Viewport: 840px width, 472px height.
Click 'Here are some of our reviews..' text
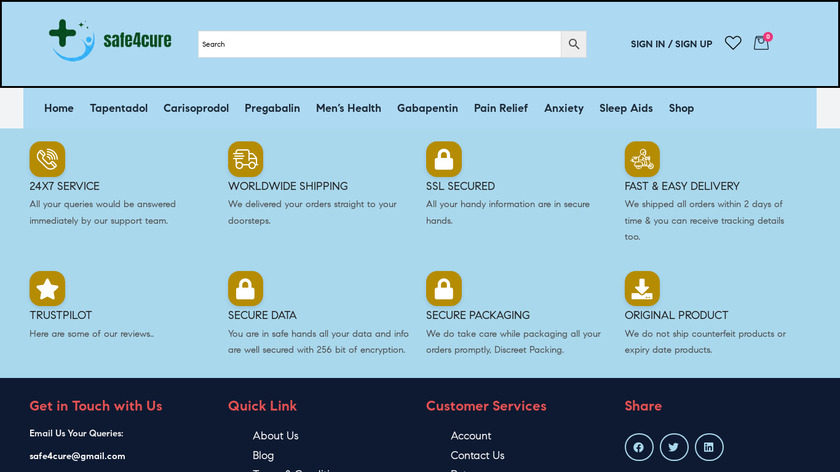[92, 334]
